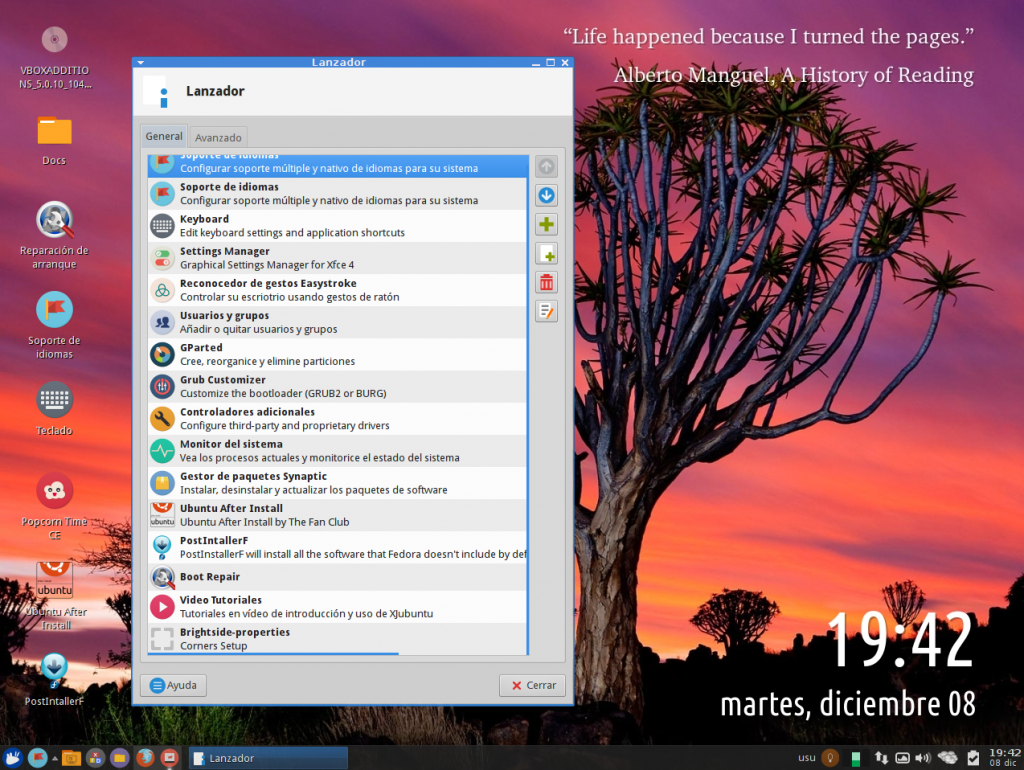1024x770 pixels.
Task: Open purple file manager panel launcher
Action: pyautogui.click(x=119, y=758)
